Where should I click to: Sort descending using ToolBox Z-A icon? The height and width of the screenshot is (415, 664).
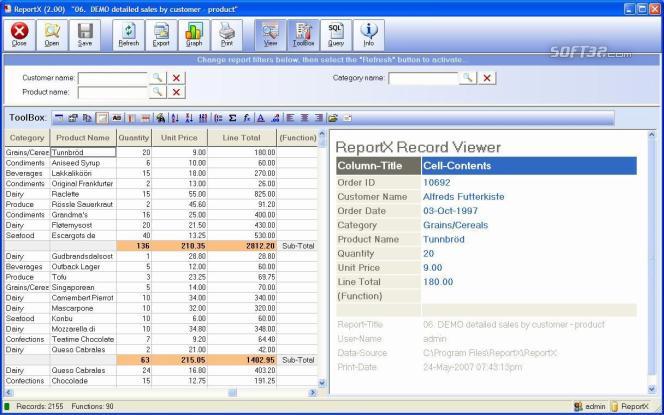[x=189, y=118]
